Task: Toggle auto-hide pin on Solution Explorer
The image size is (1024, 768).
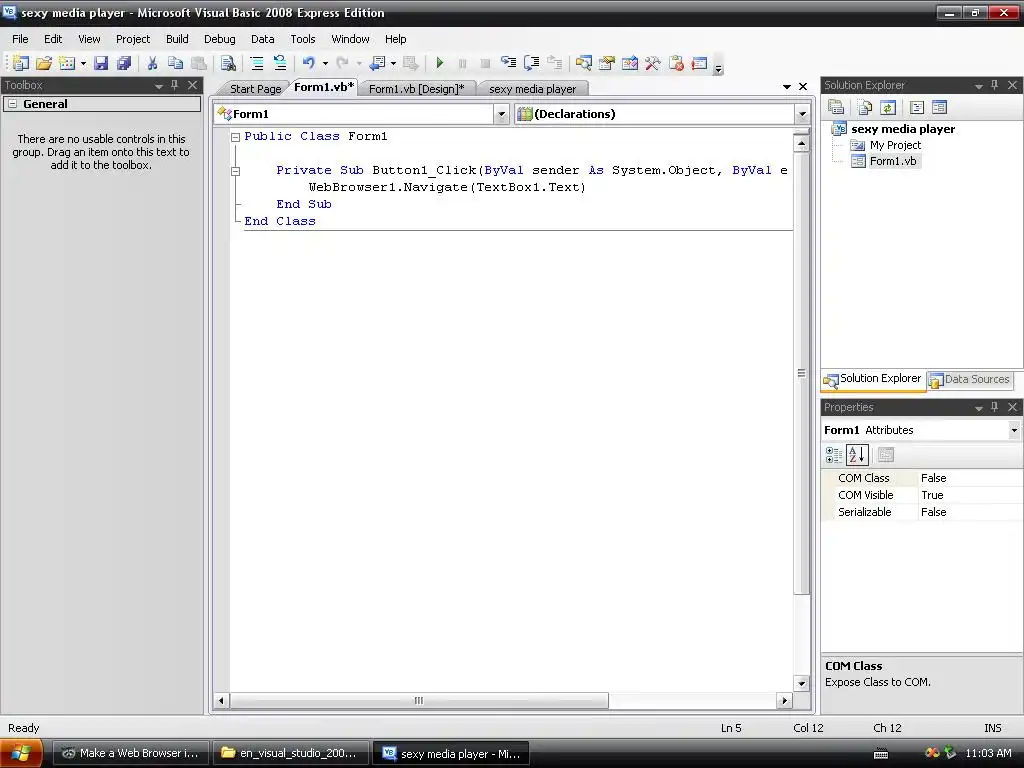Action: (x=995, y=85)
